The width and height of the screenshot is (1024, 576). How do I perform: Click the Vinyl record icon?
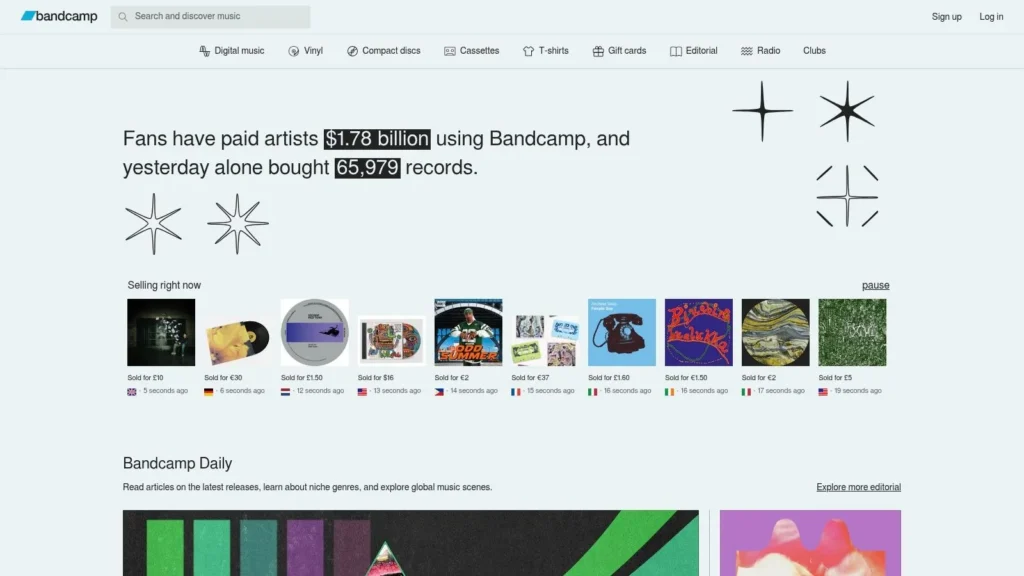coord(294,51)
